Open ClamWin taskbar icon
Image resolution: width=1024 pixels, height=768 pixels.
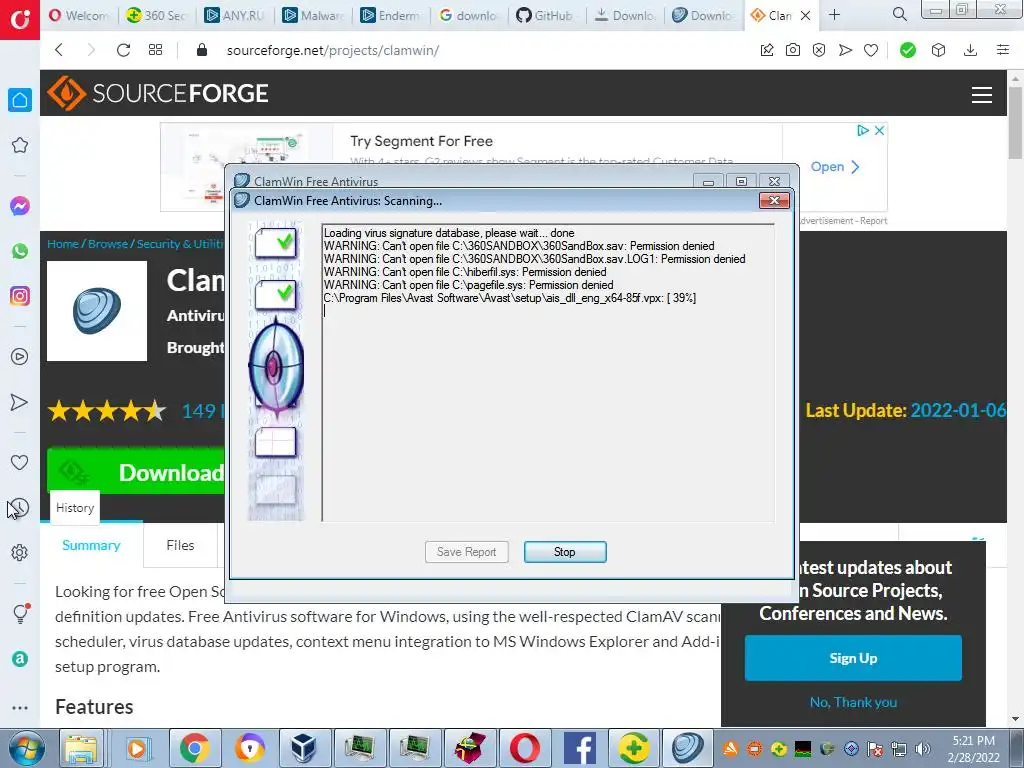[x=688, y=748]
